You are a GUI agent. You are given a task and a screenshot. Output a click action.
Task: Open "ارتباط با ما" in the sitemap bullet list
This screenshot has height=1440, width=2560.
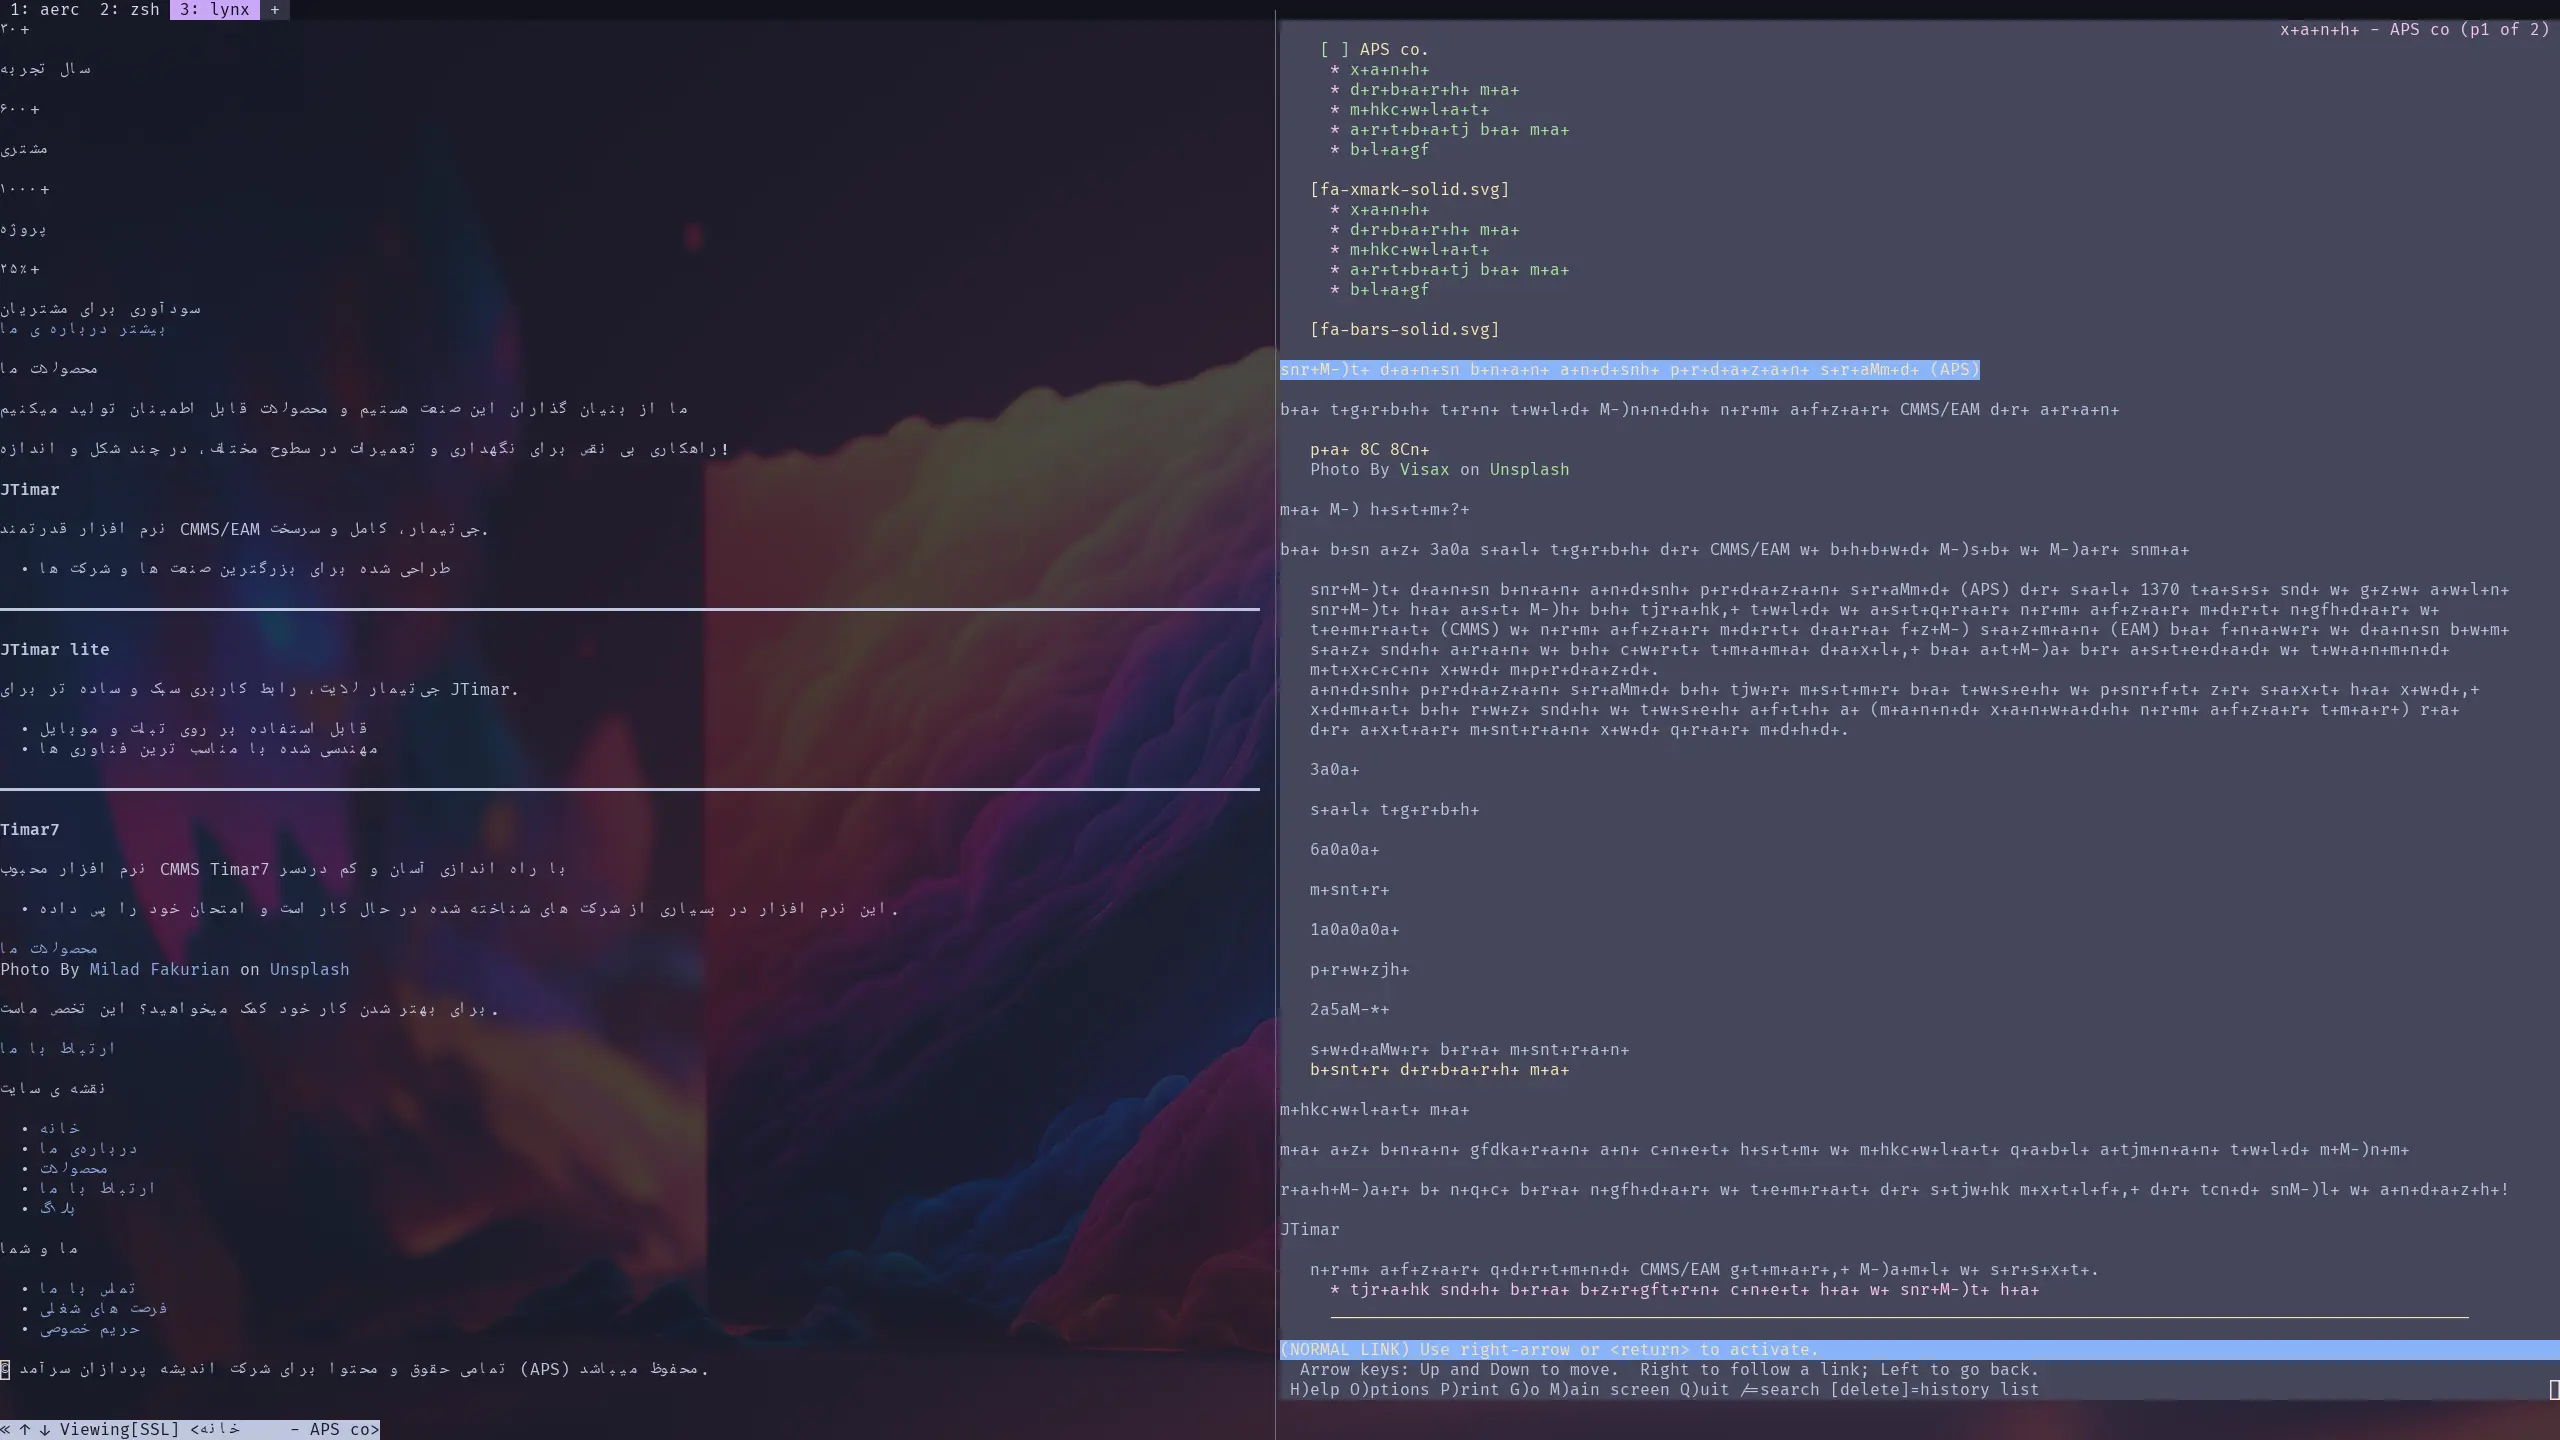pos(98,1188)
